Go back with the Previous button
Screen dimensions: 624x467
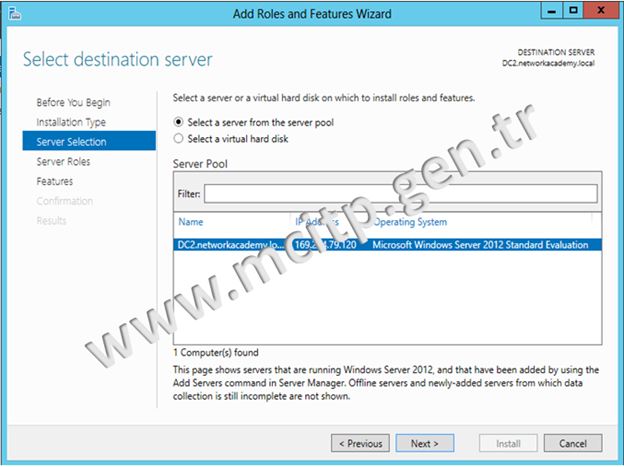(x=360, y=443)
